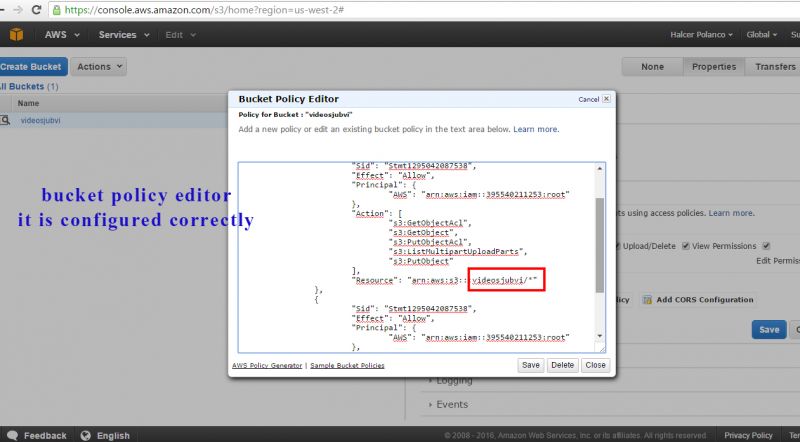The width and height of the screenshot is (800, 442).
Task: Click the "s3:GetObjectAcl" line in policy
Action: (x=431, y=223)
